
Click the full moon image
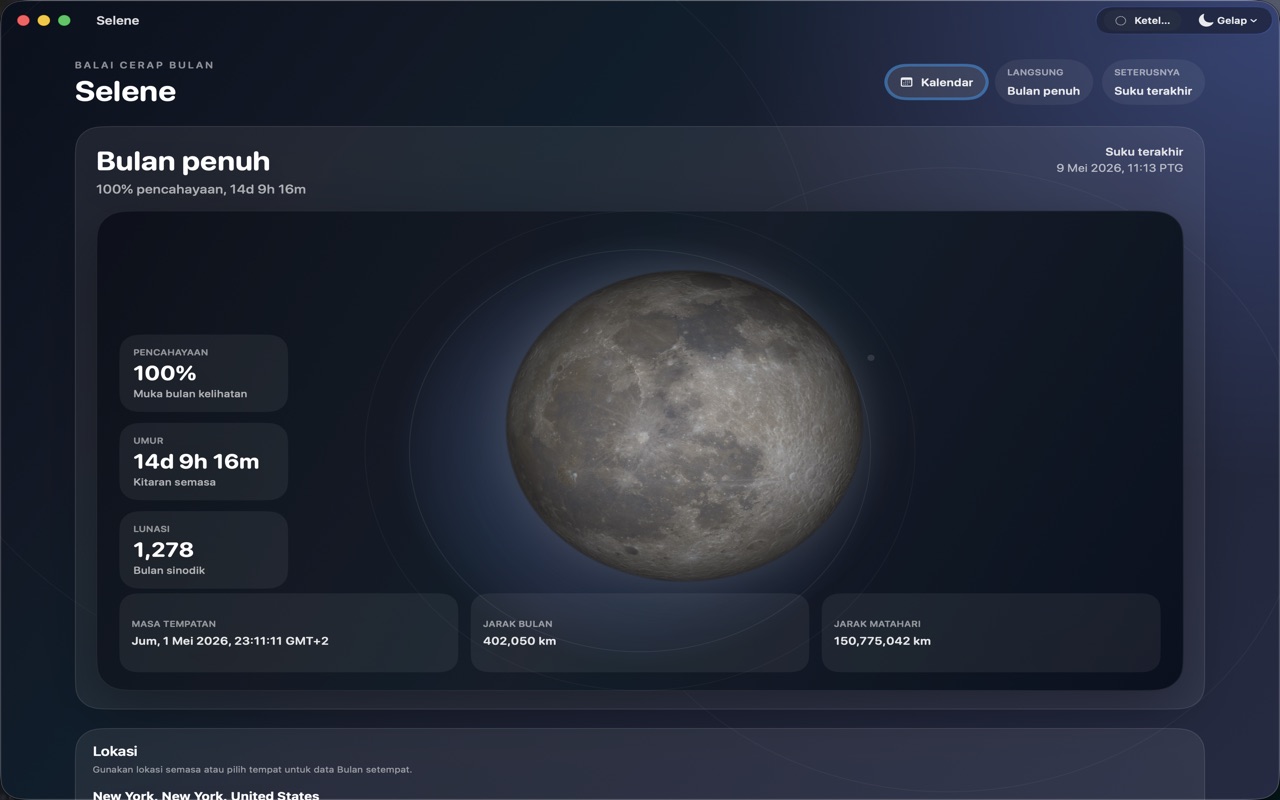pyautogui.click(x=684, y=425)
